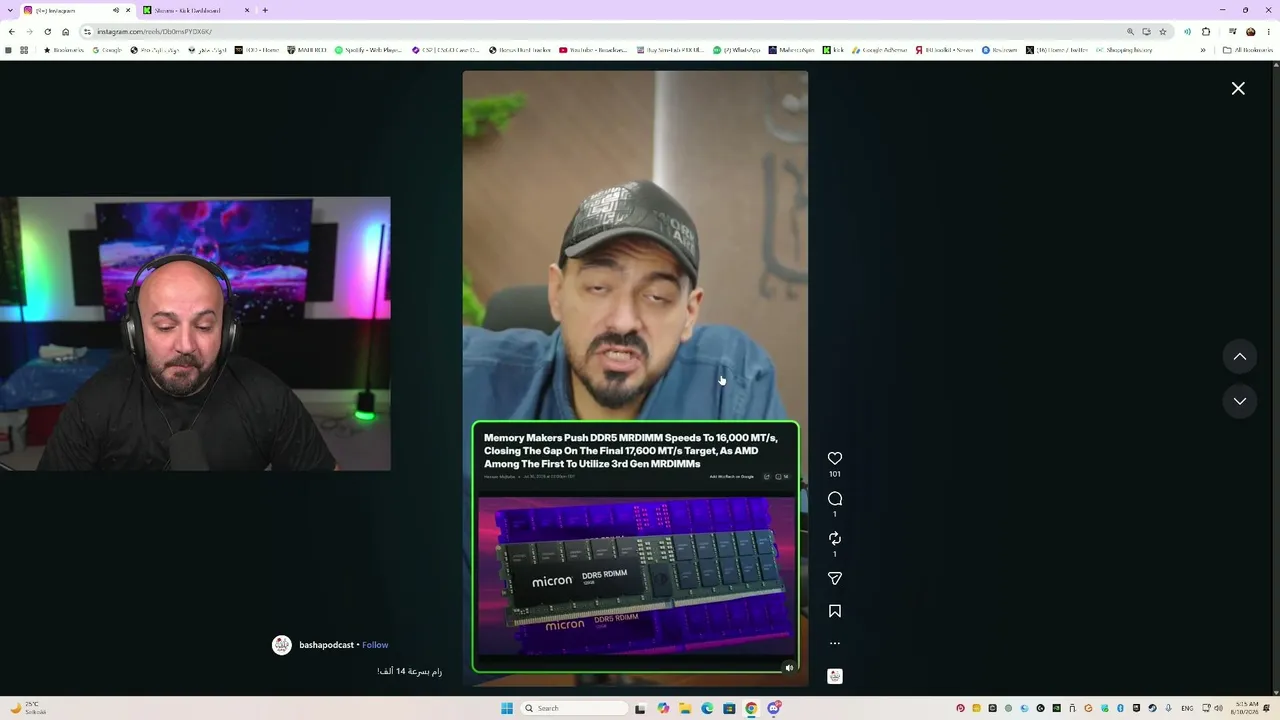
Task: Open the Windows Start menu
Action: [x=507, y=708]
